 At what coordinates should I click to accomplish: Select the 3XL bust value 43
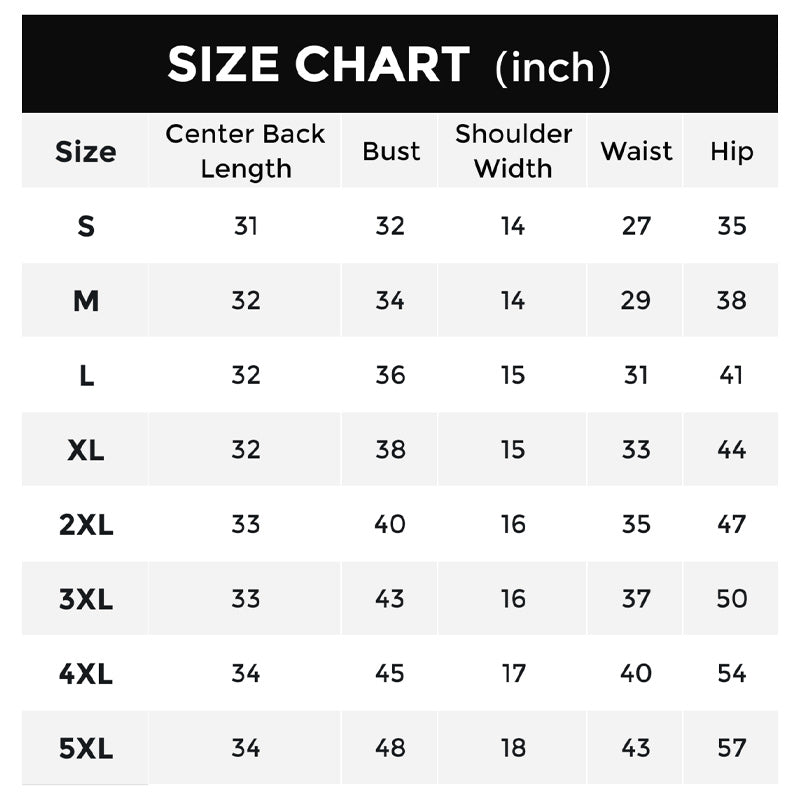(x=390, y=599)
